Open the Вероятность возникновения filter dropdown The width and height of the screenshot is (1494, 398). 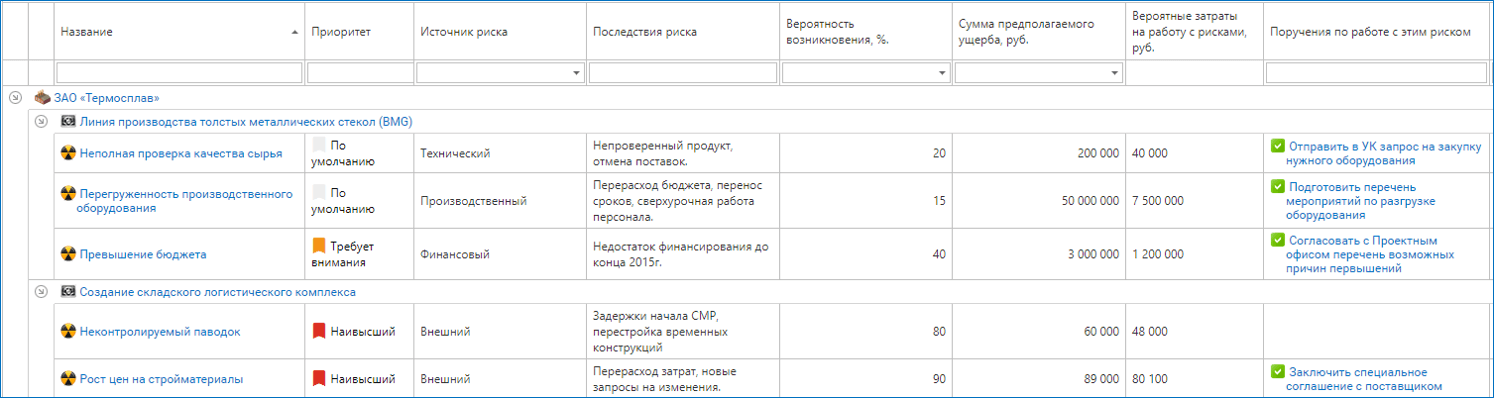(x=942, y=73)
